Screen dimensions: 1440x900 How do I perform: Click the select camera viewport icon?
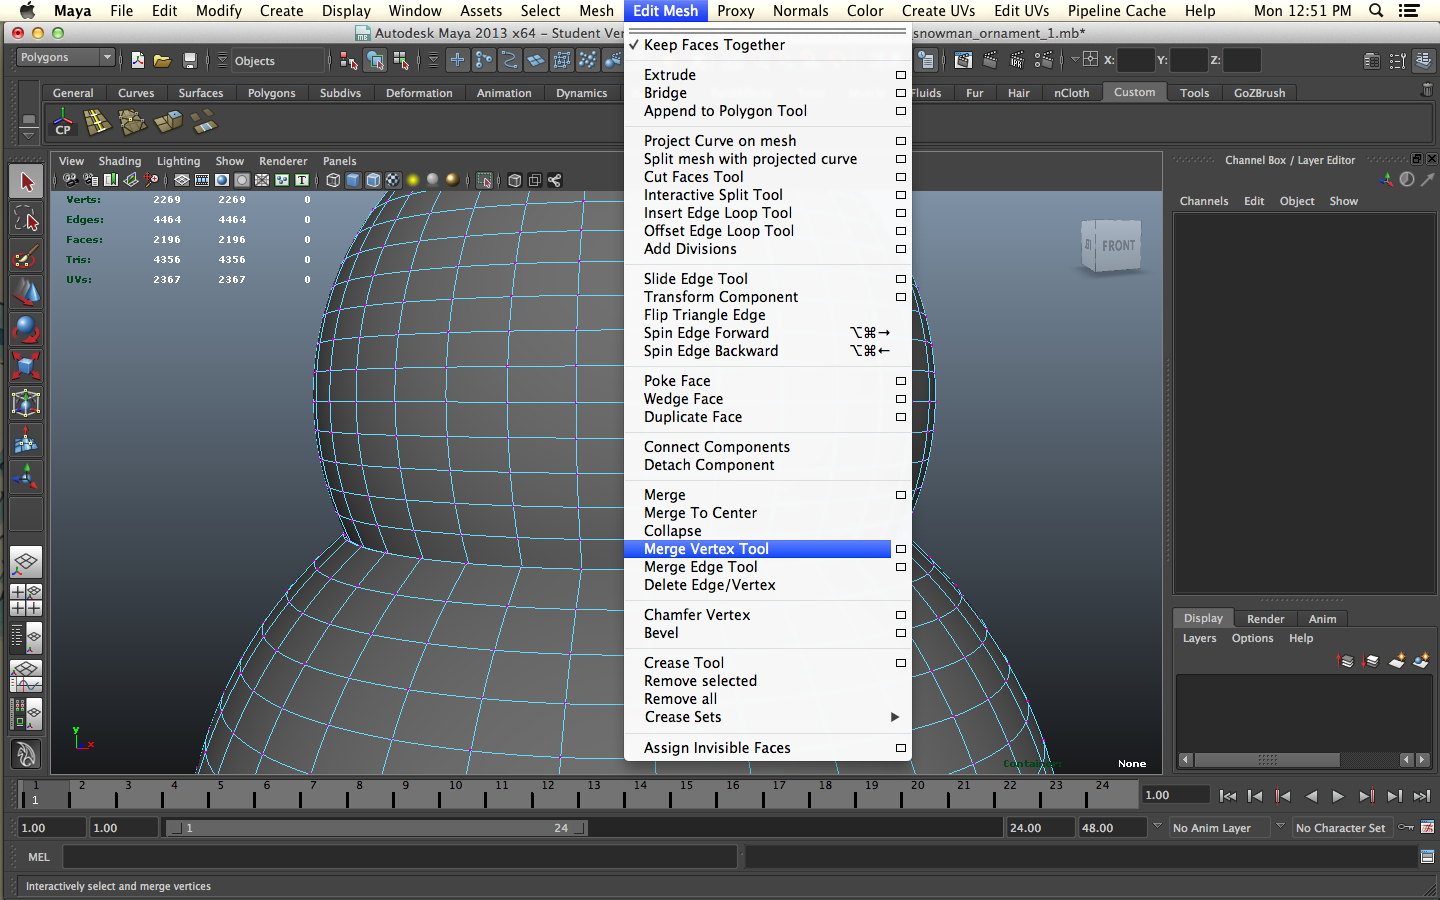tap(70, 180)
